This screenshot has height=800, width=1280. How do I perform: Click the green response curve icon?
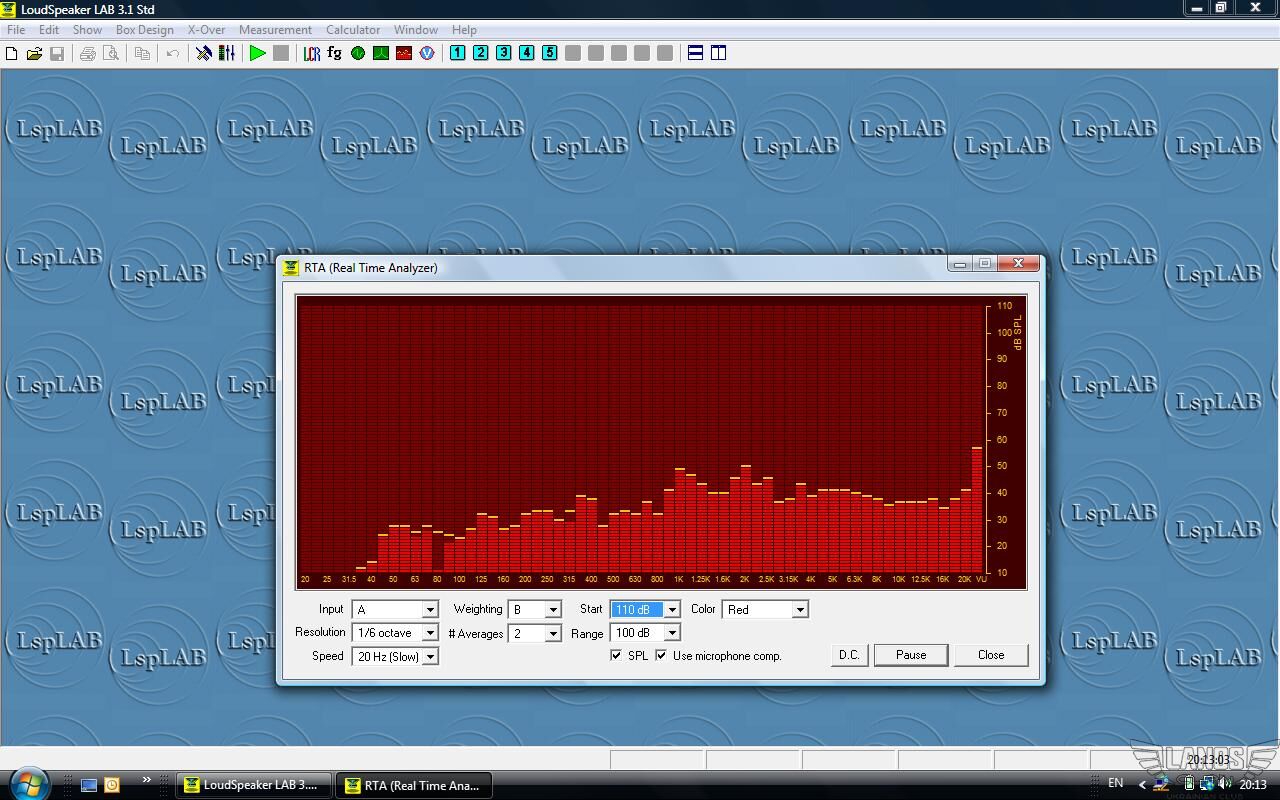pos(381,53)
